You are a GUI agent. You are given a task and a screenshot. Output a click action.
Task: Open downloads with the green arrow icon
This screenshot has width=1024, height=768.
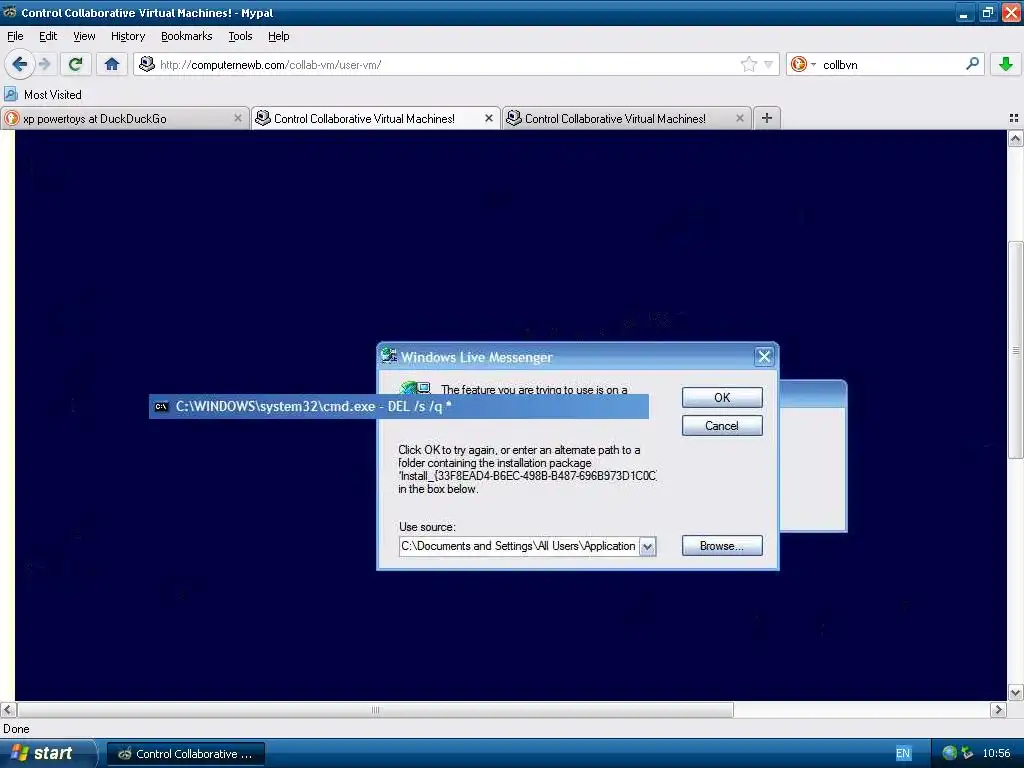tap(1006, 64)
